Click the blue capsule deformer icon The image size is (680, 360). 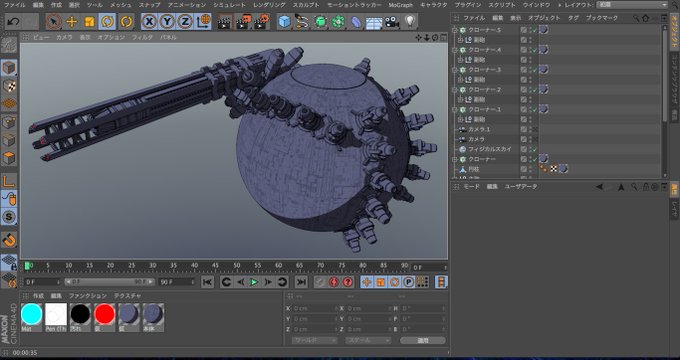[x=356, y=21]
